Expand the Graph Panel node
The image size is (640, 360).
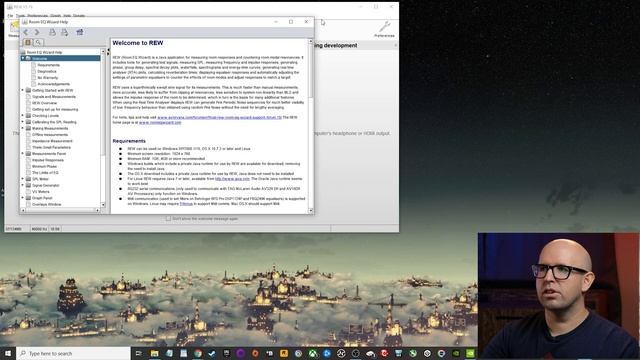[x=23, y=198]
